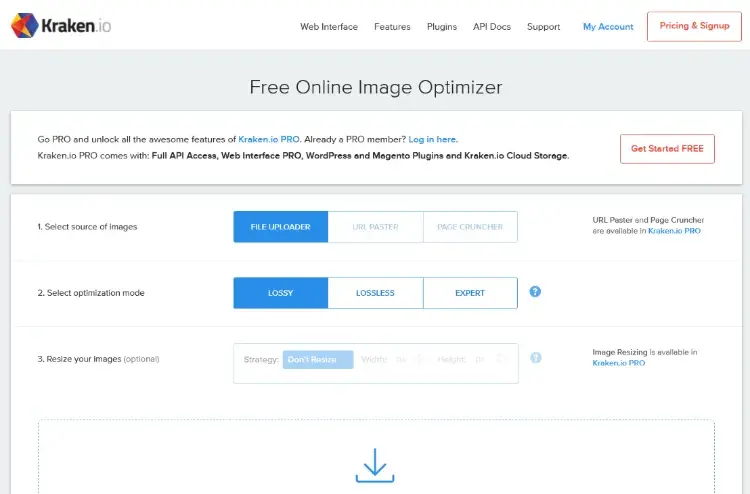The width and height of the screenshot is (750, 494).
Task: Open optimization mode help question icon
Action: point(535,292)
